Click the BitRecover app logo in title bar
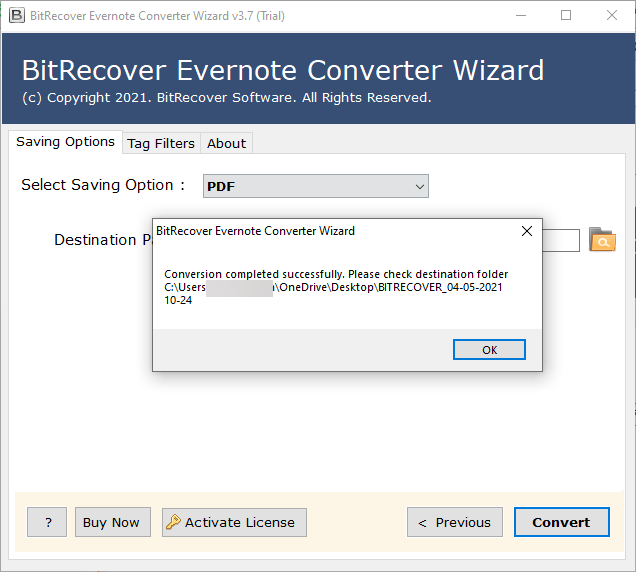636x572 pixels. [17, 16]
